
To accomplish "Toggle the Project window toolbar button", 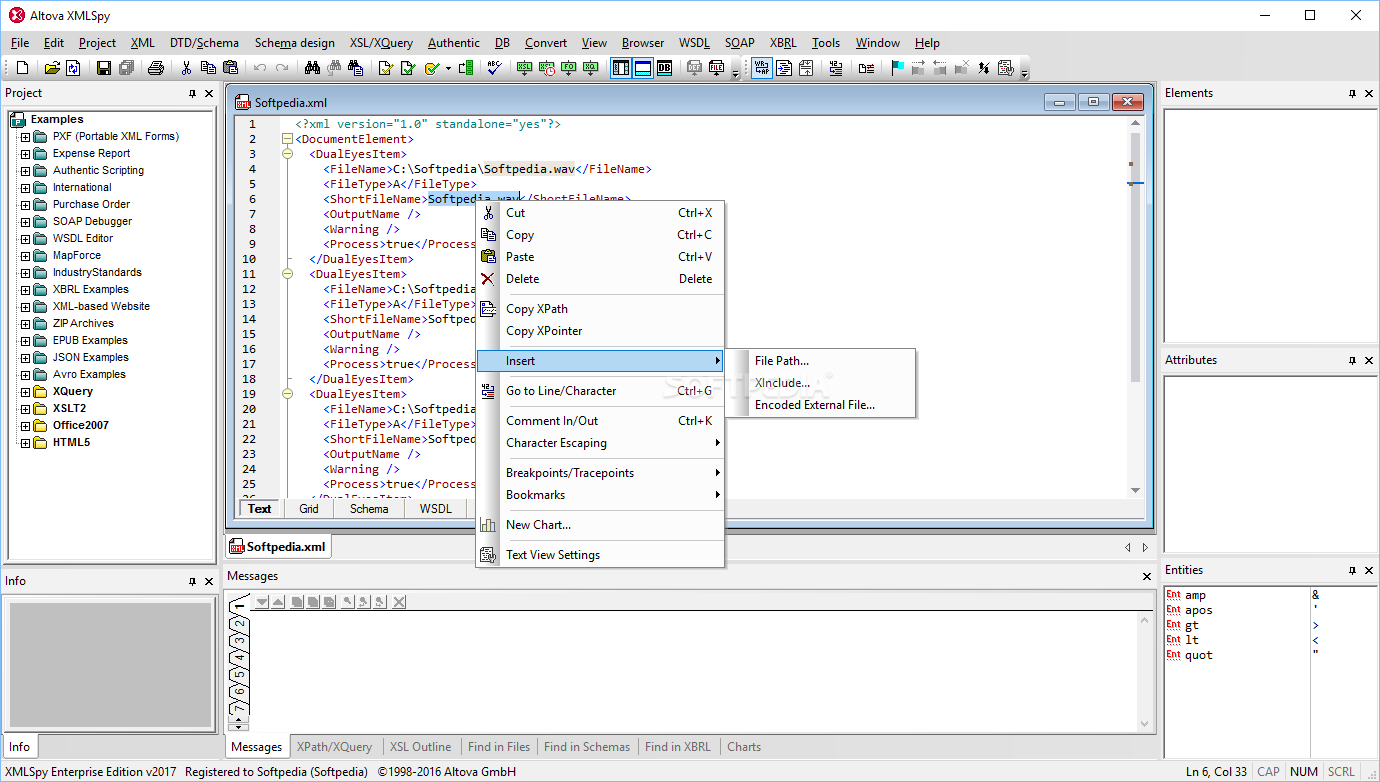I will pos(621,68).
